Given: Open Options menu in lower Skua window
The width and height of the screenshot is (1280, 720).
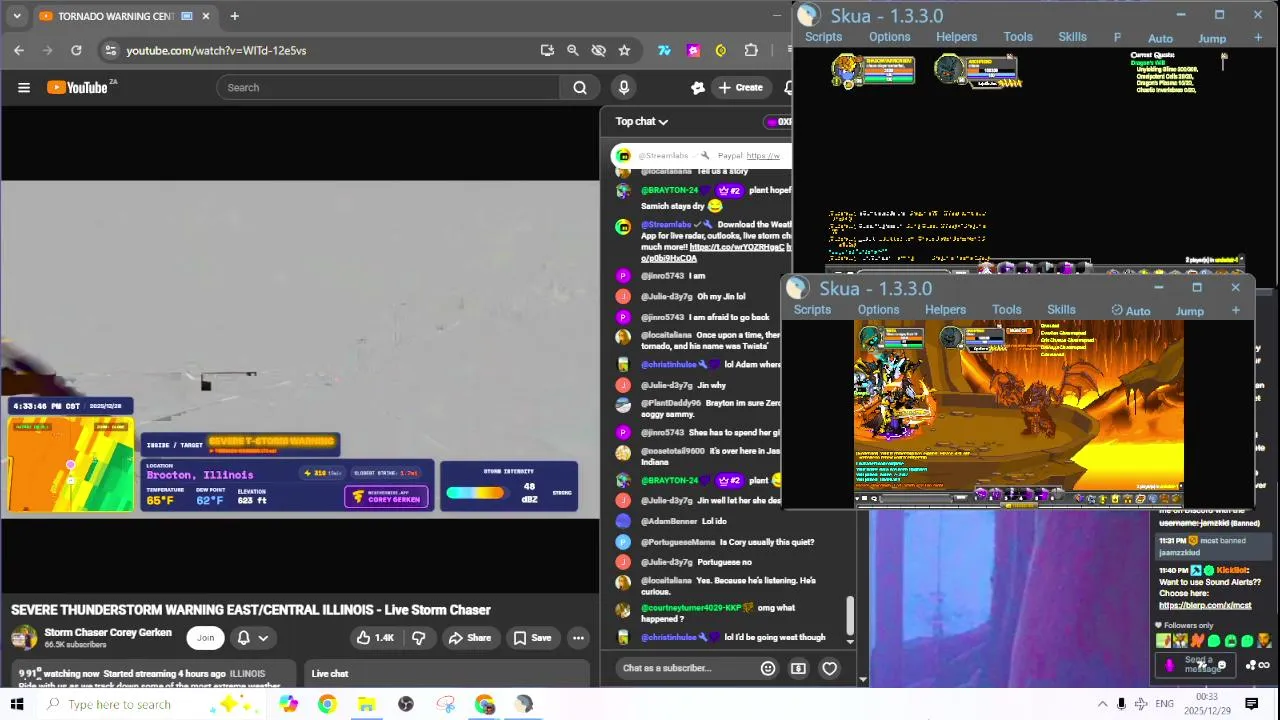Looking at the screenshot, I should (x=879, y=310).
